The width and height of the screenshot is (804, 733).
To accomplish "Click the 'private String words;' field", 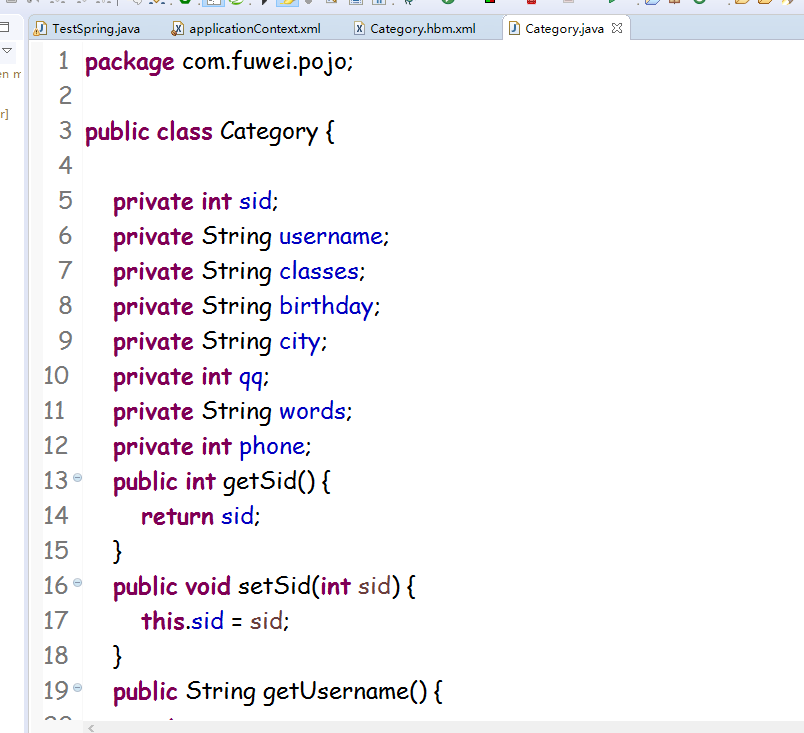I will [232, 412].
